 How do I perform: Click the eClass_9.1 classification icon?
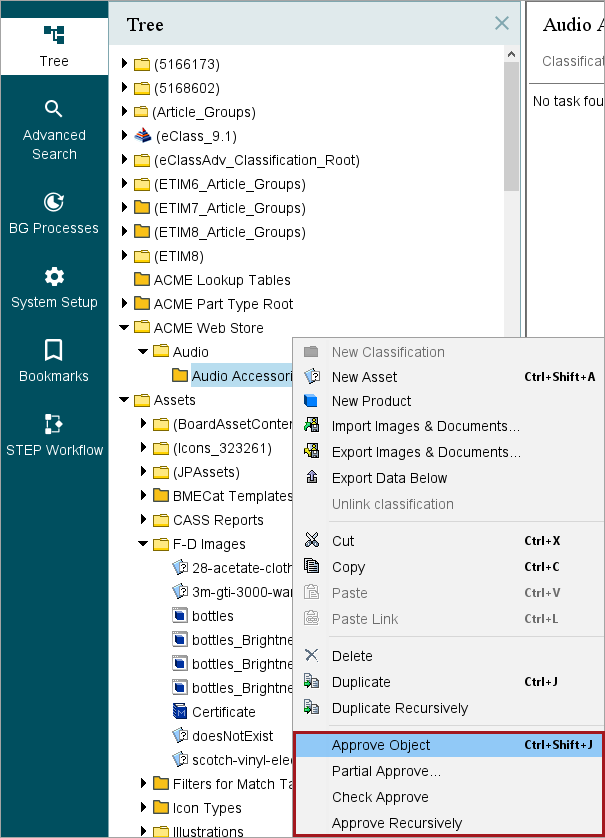142,136
